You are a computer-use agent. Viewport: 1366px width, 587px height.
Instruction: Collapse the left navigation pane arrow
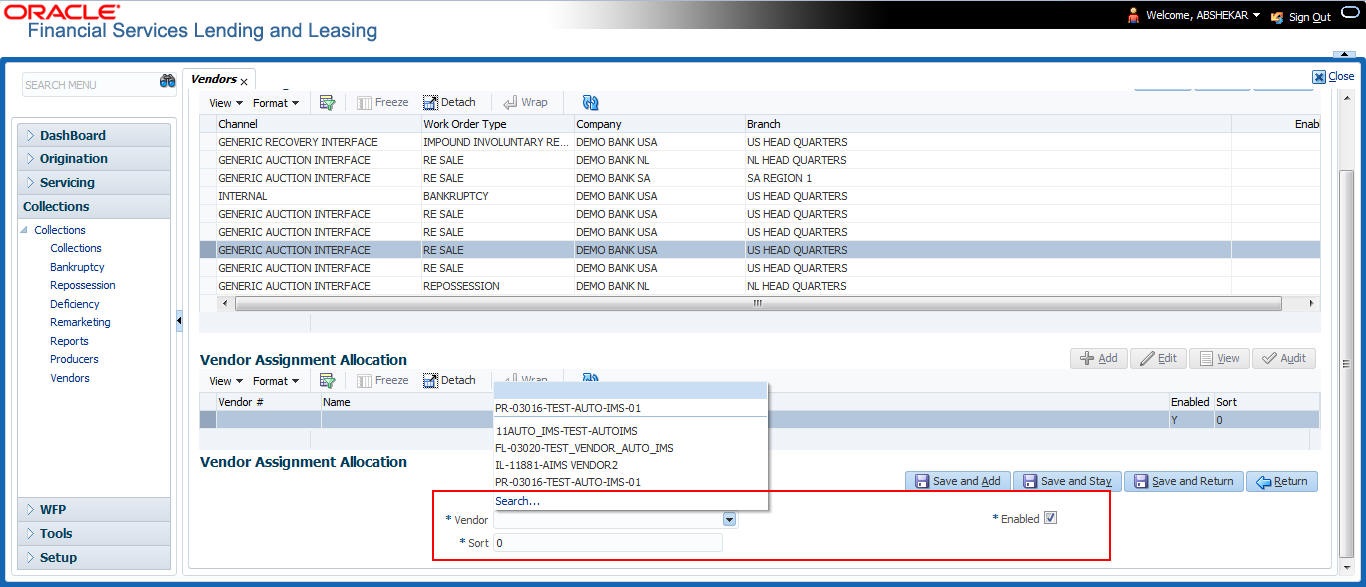pos(179,321)
